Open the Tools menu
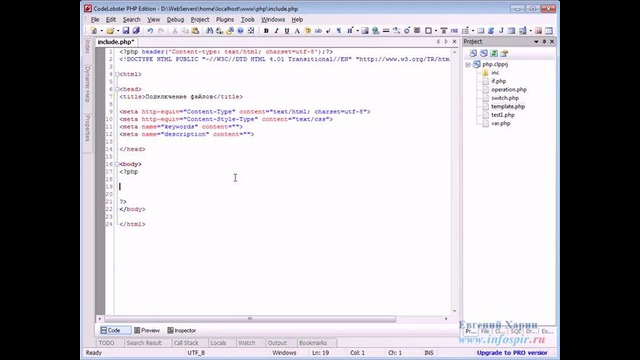The height and width of the screenshot is (360, 640). [x=247, y=20]
